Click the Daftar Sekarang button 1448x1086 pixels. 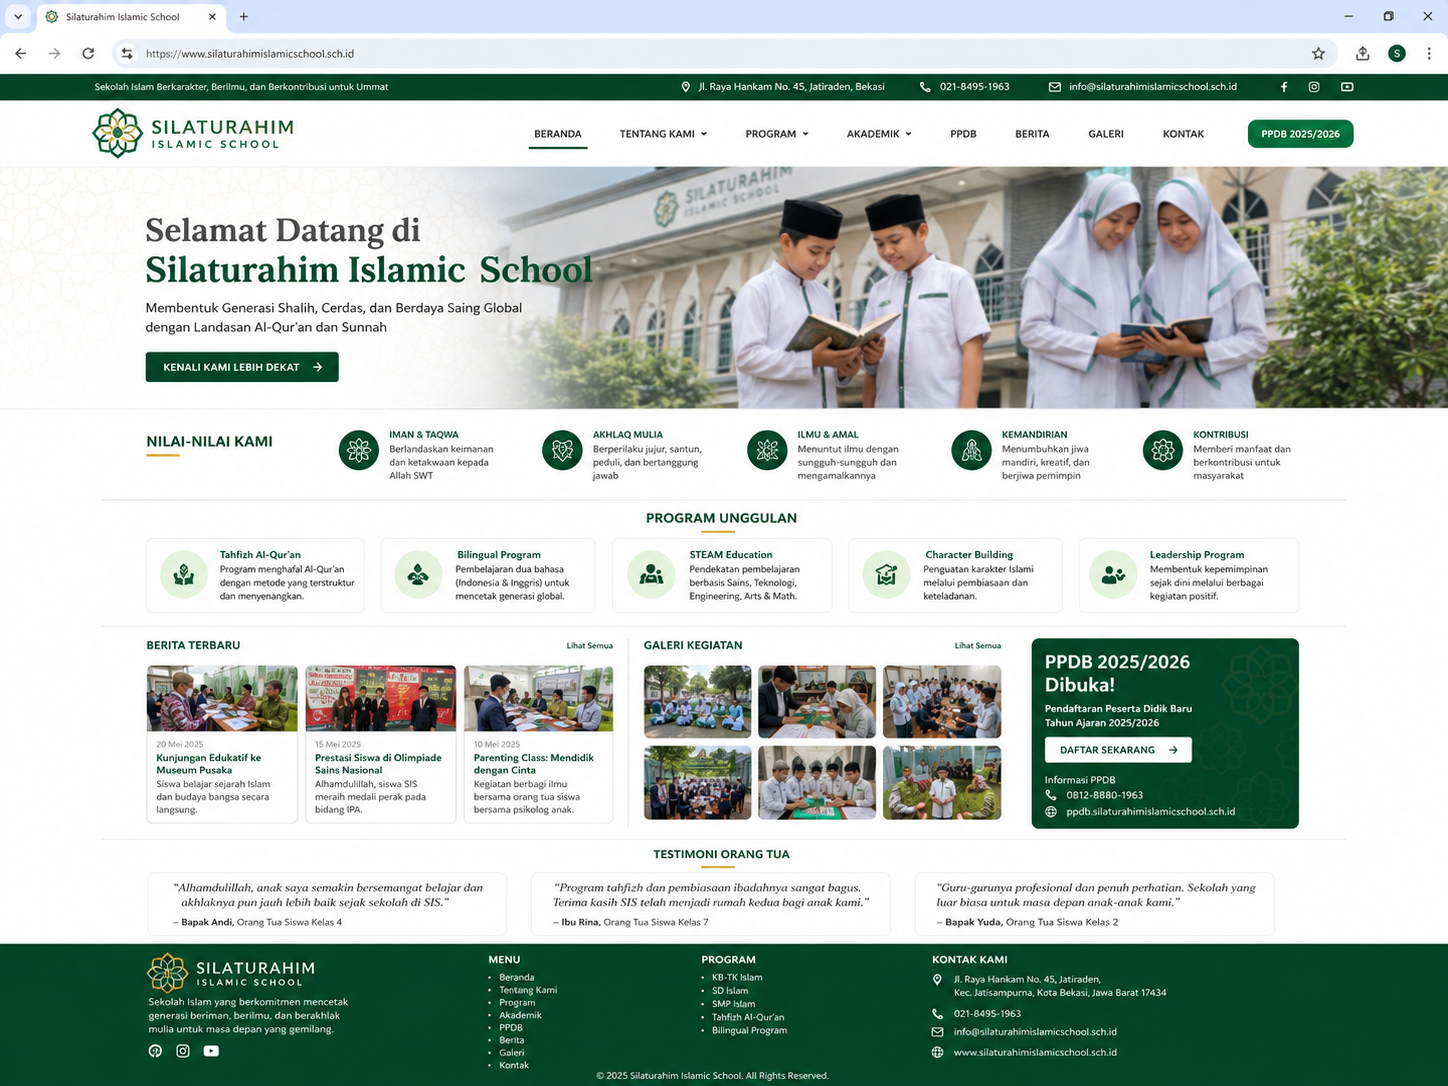pos(1118,750)
